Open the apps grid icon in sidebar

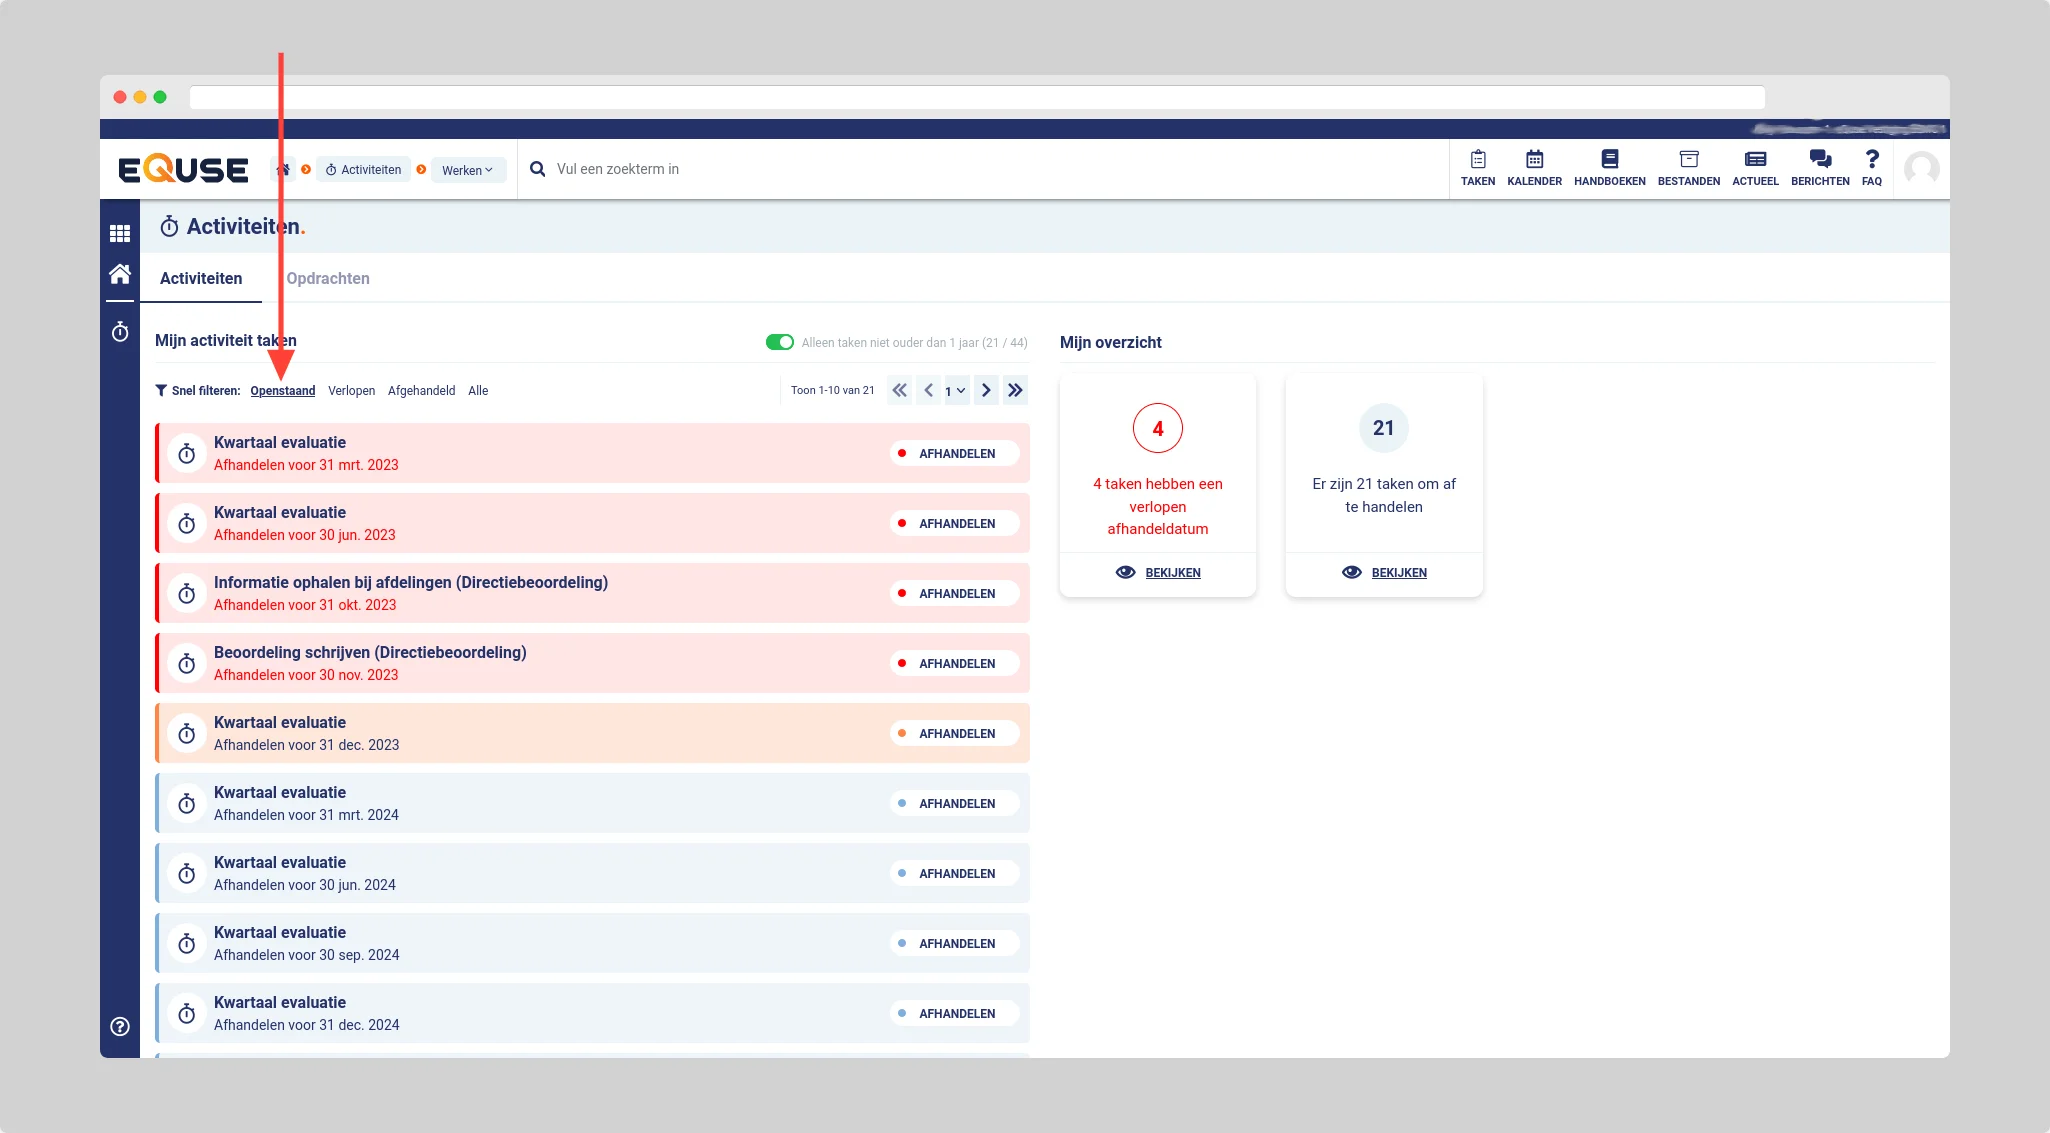120,233
